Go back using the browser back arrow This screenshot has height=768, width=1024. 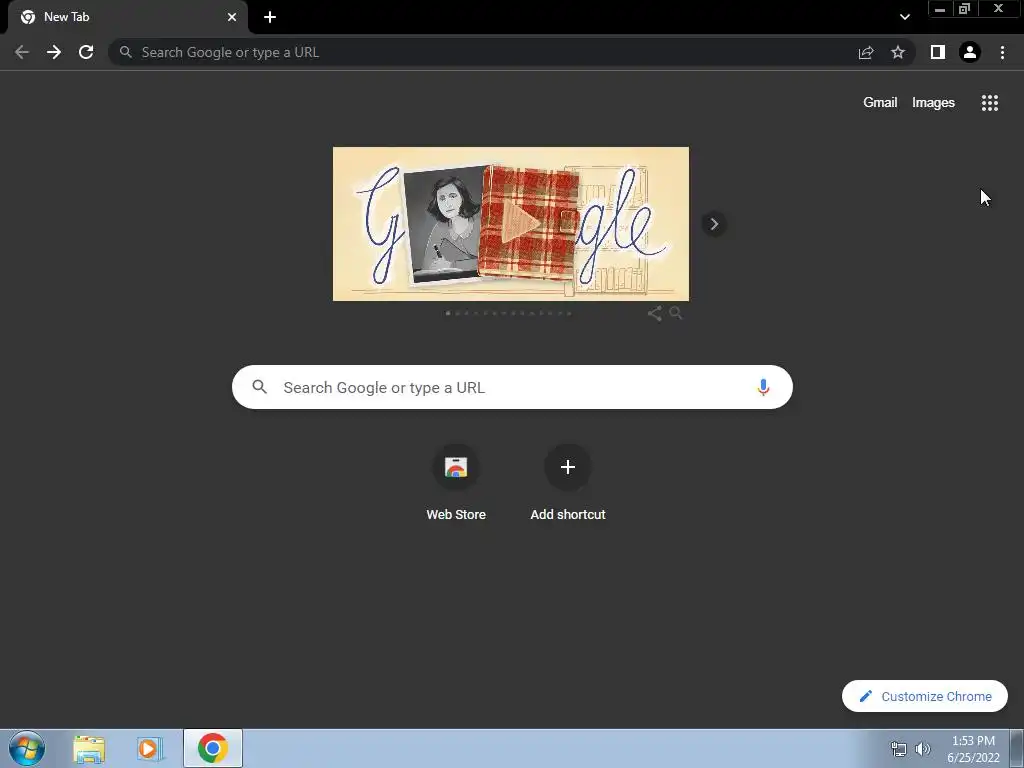(x=22, y=52)
